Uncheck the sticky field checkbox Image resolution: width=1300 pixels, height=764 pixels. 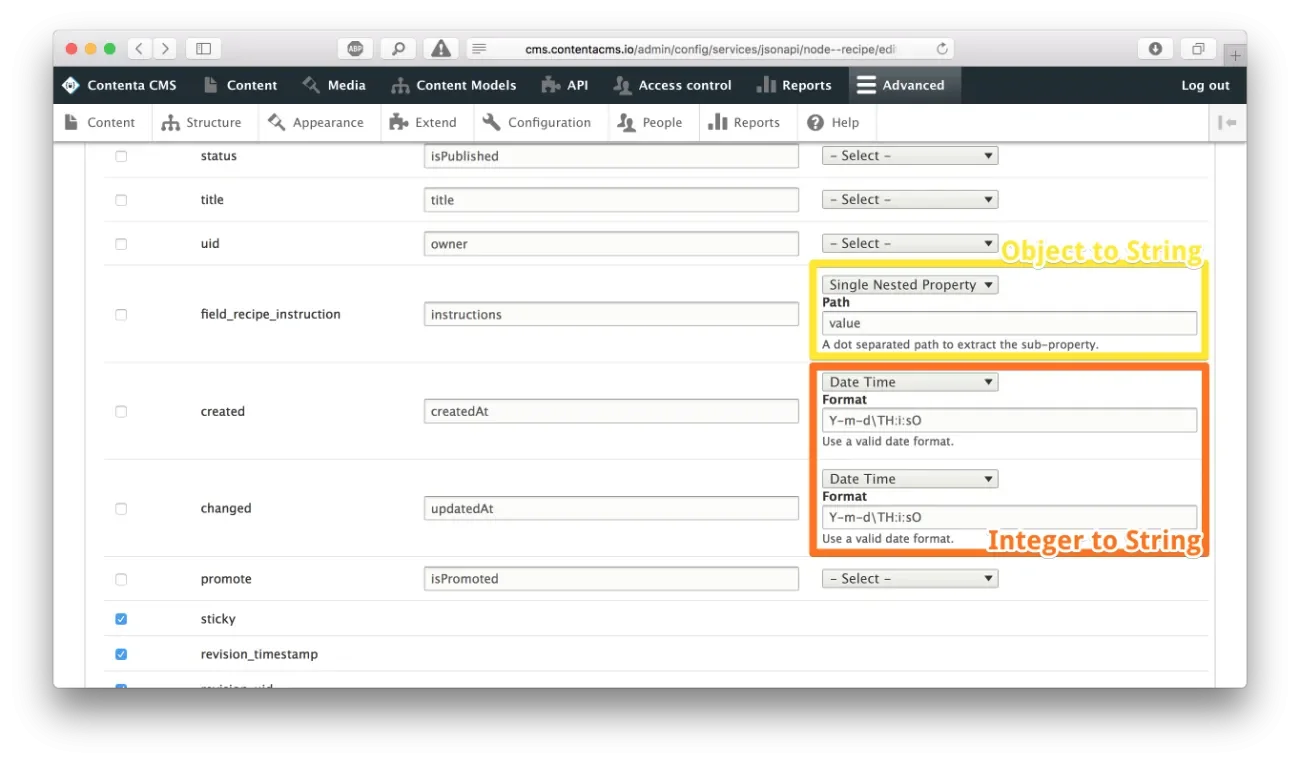[x=121, y=619]
